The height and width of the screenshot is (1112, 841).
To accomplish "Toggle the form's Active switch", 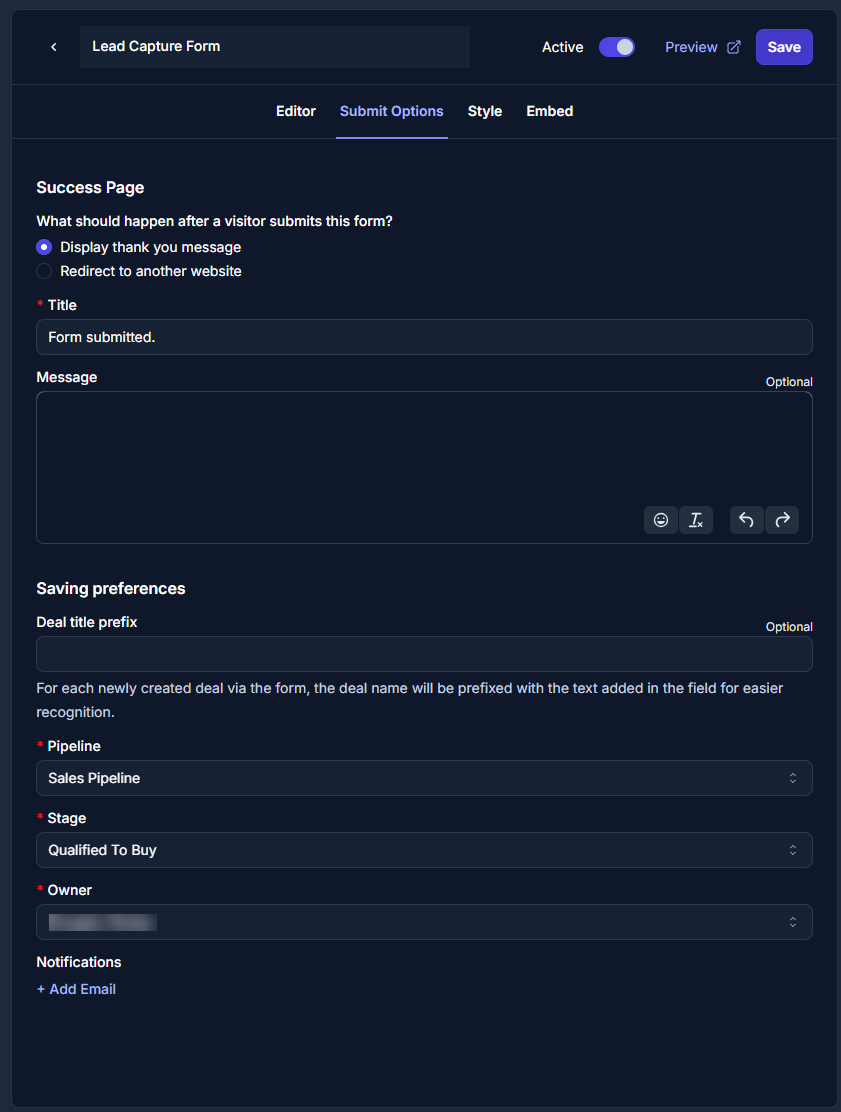I will (x=617, y=47).
